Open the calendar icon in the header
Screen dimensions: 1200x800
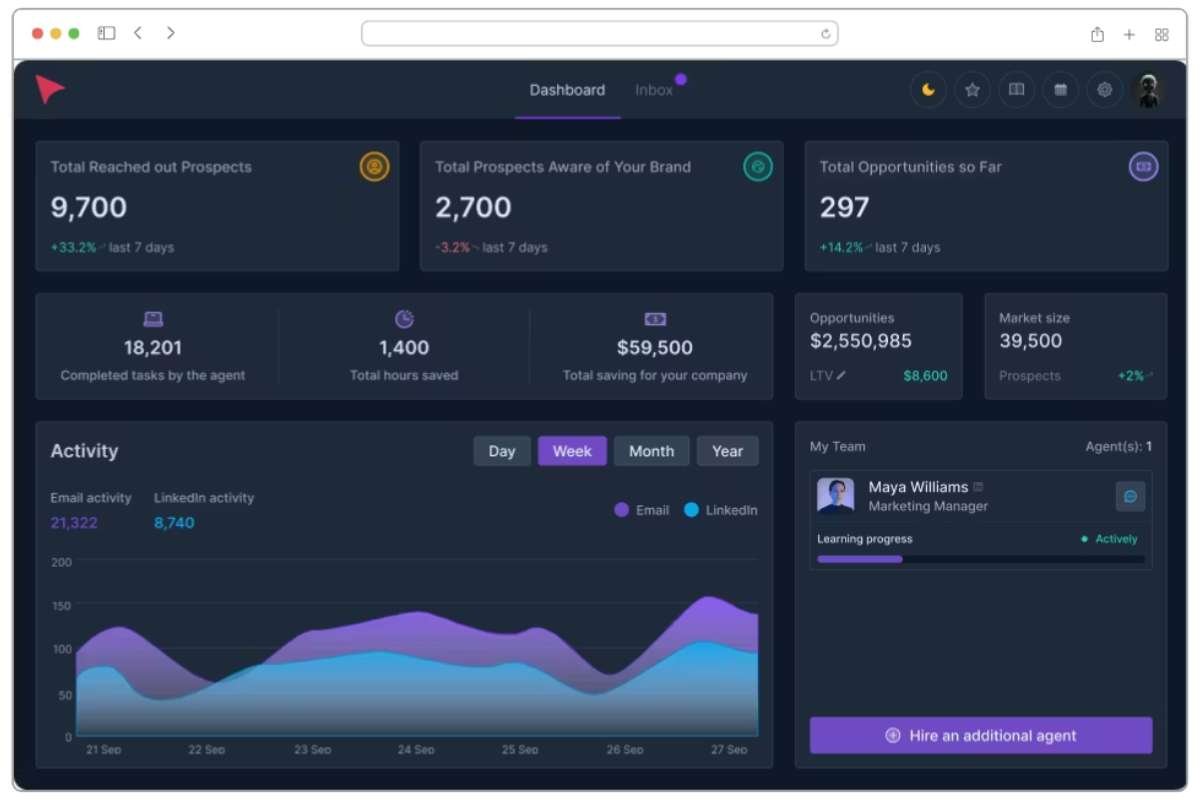coord(1060,89)
